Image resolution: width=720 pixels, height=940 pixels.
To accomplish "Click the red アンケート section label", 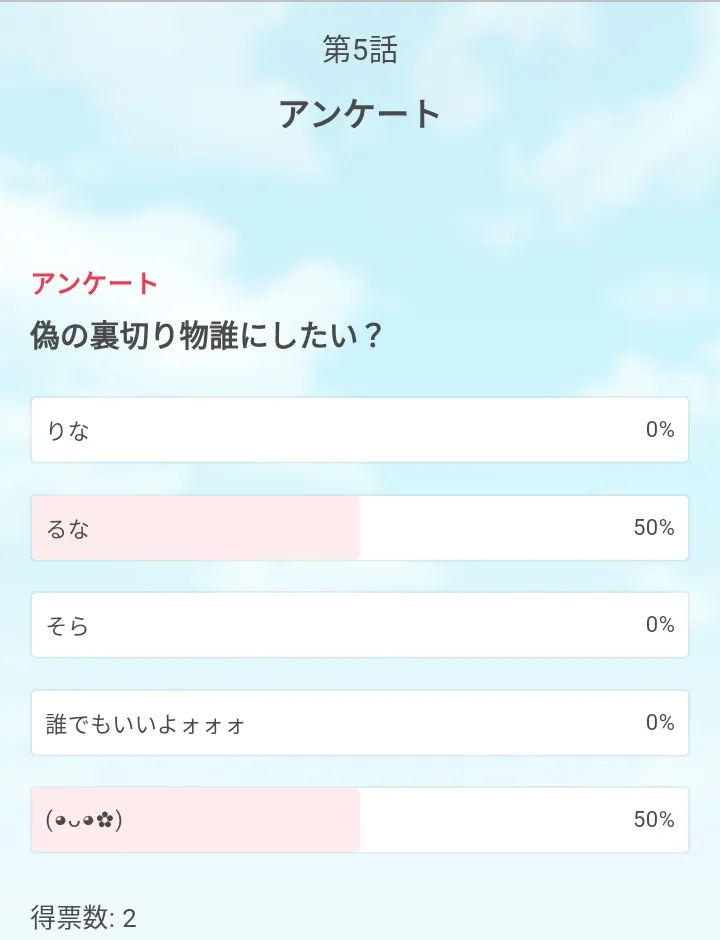I will pyautogui.click(x=95, y=283).
